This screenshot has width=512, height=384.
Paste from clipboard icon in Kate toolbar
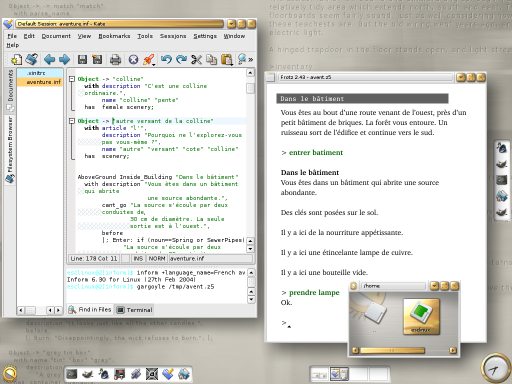click(227, 60)
